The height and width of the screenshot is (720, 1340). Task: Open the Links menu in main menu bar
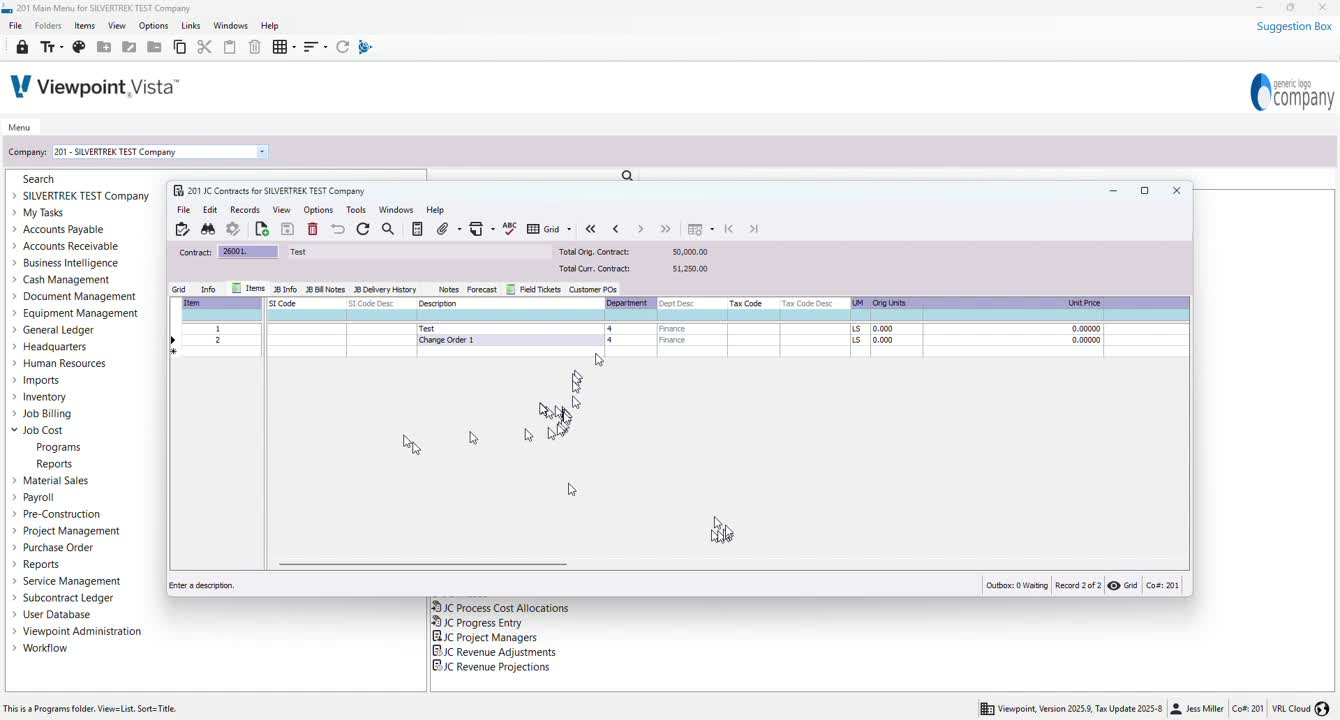191,26
